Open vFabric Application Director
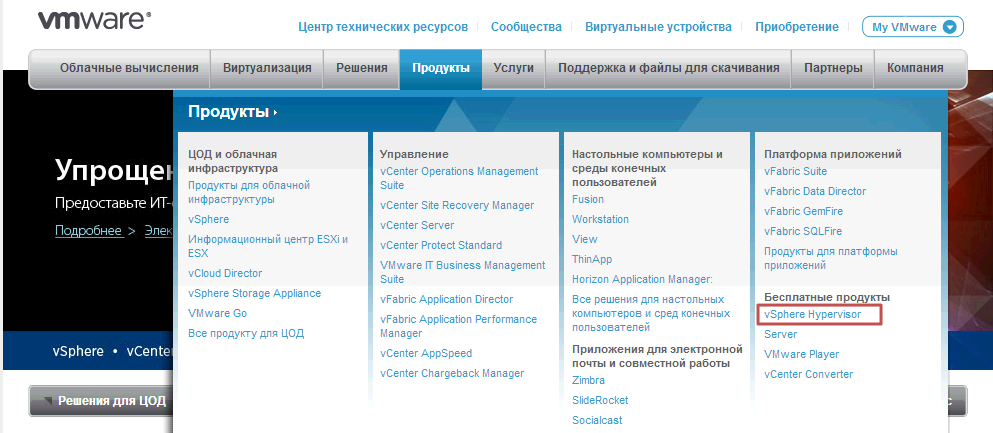Viewport: 993px width, 433px height. point(446,299)
